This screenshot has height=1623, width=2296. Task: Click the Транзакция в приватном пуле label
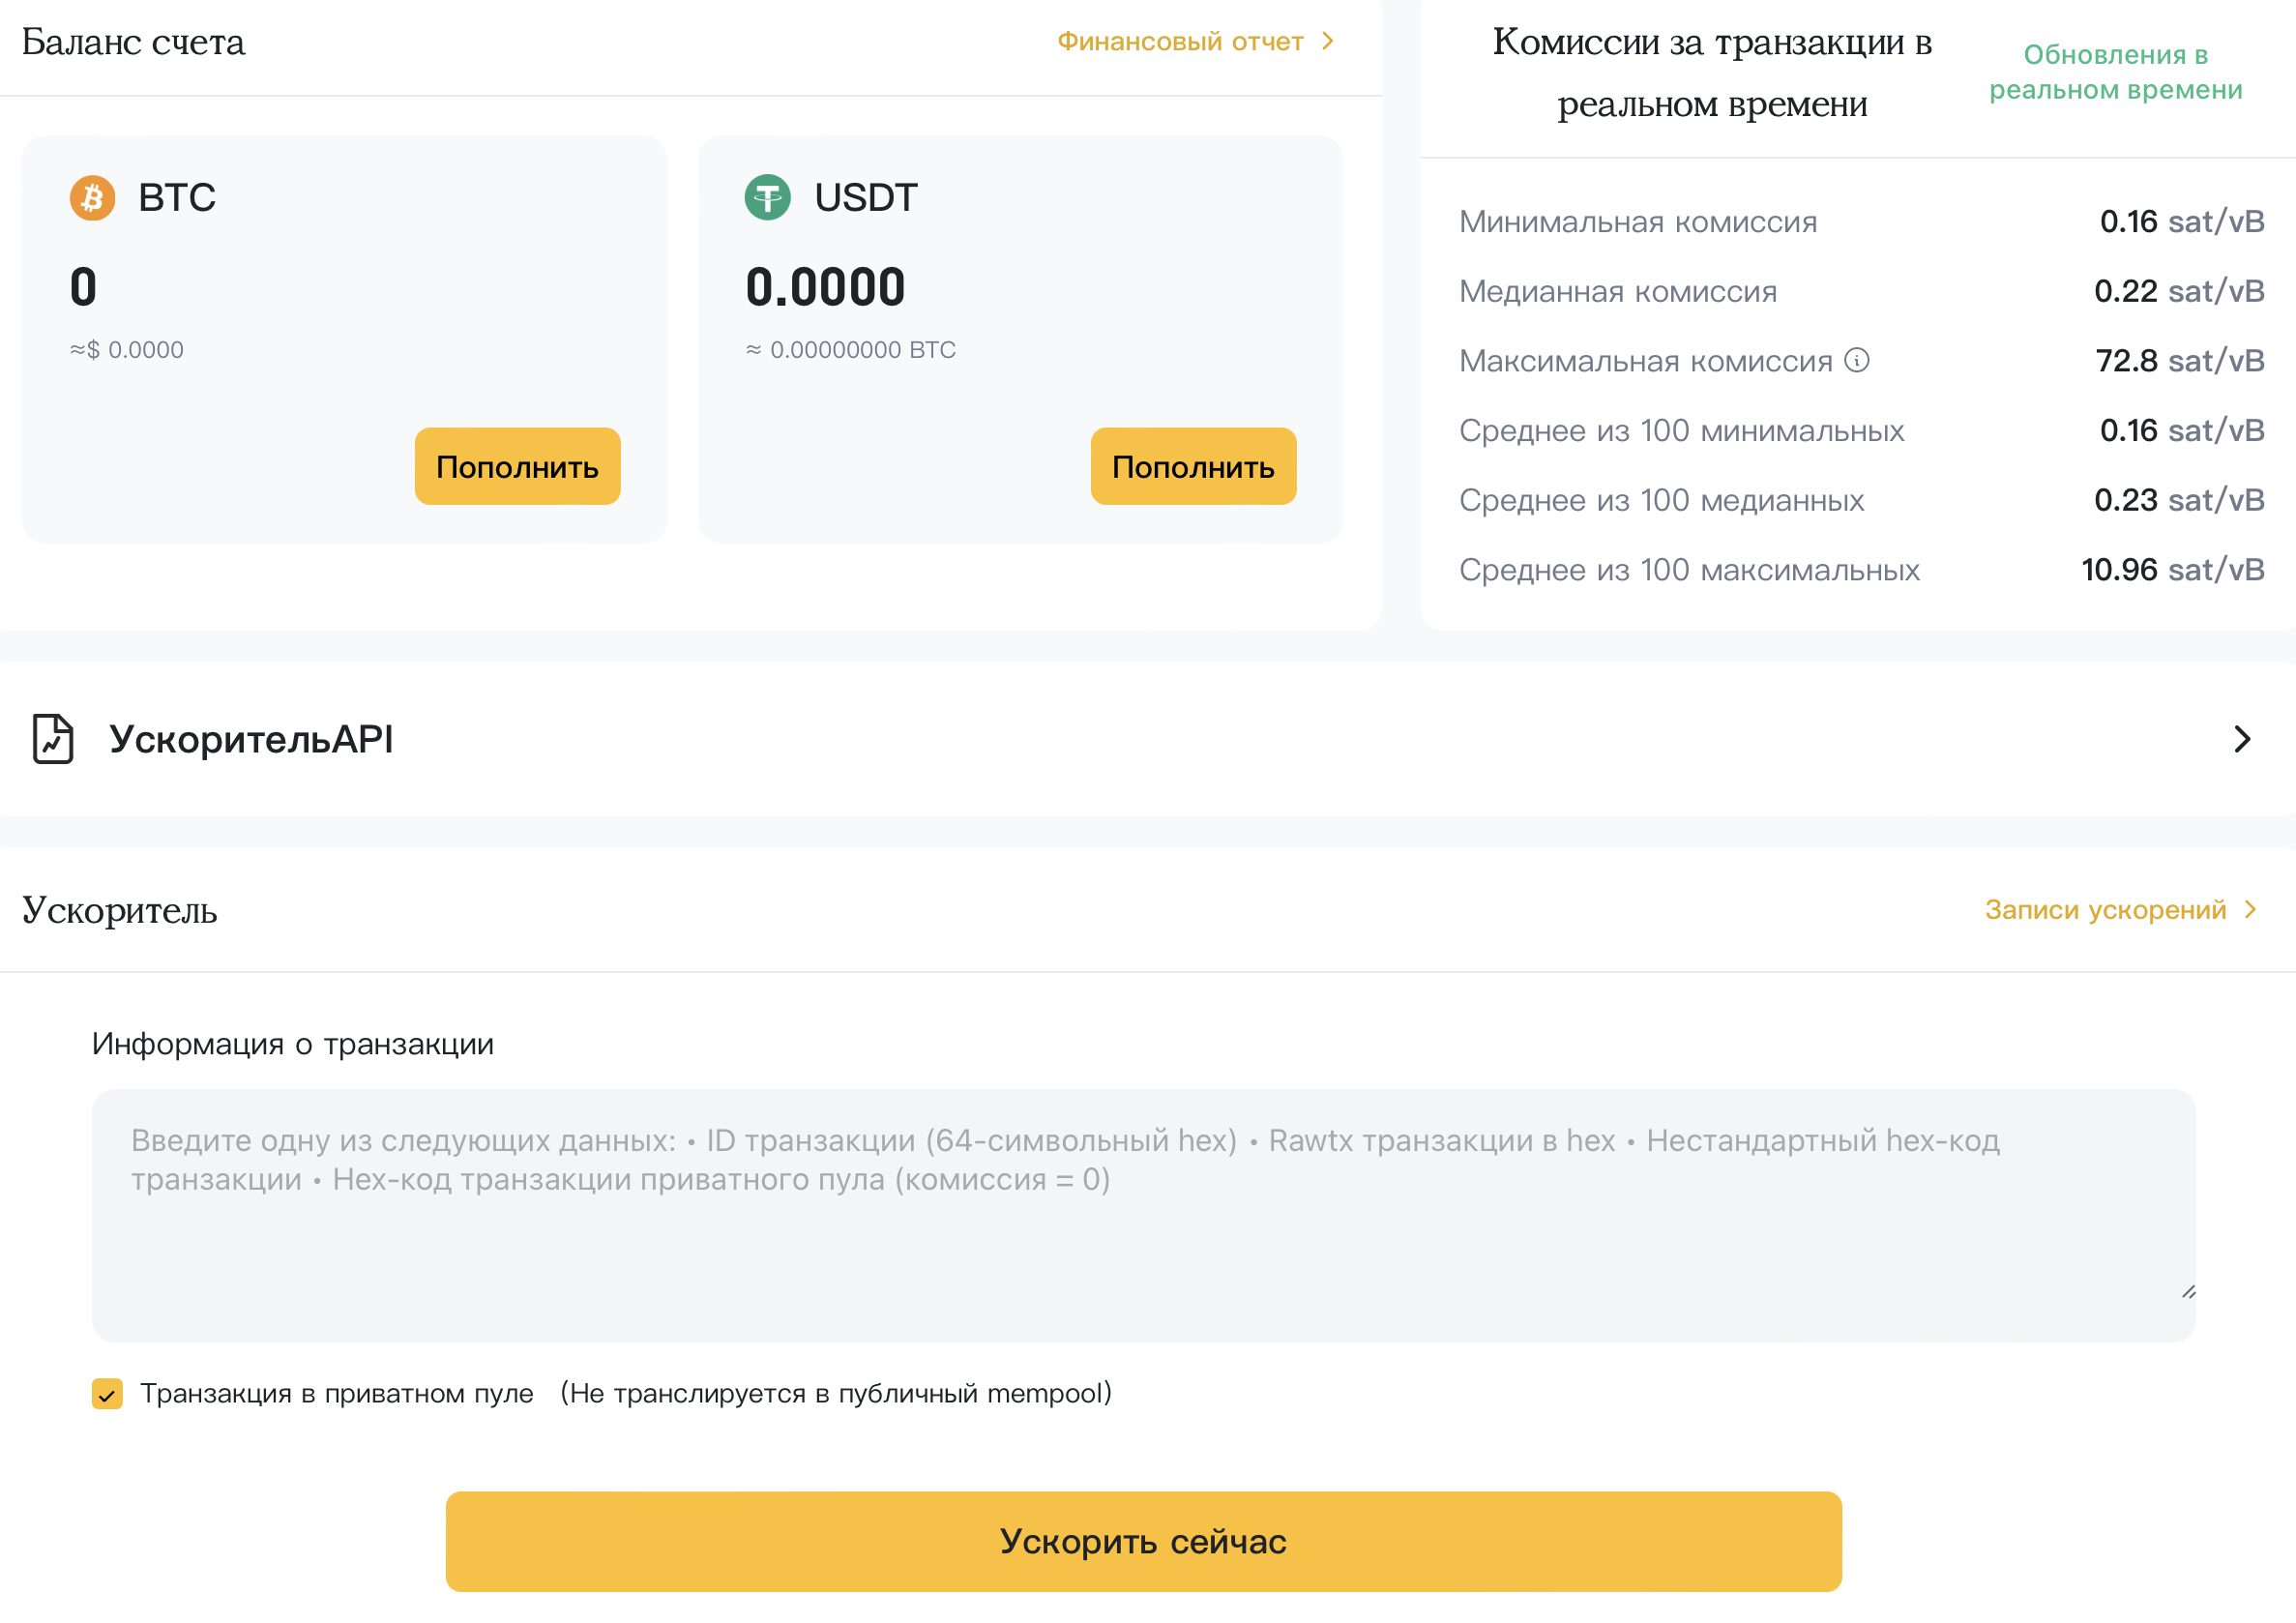337,1393
